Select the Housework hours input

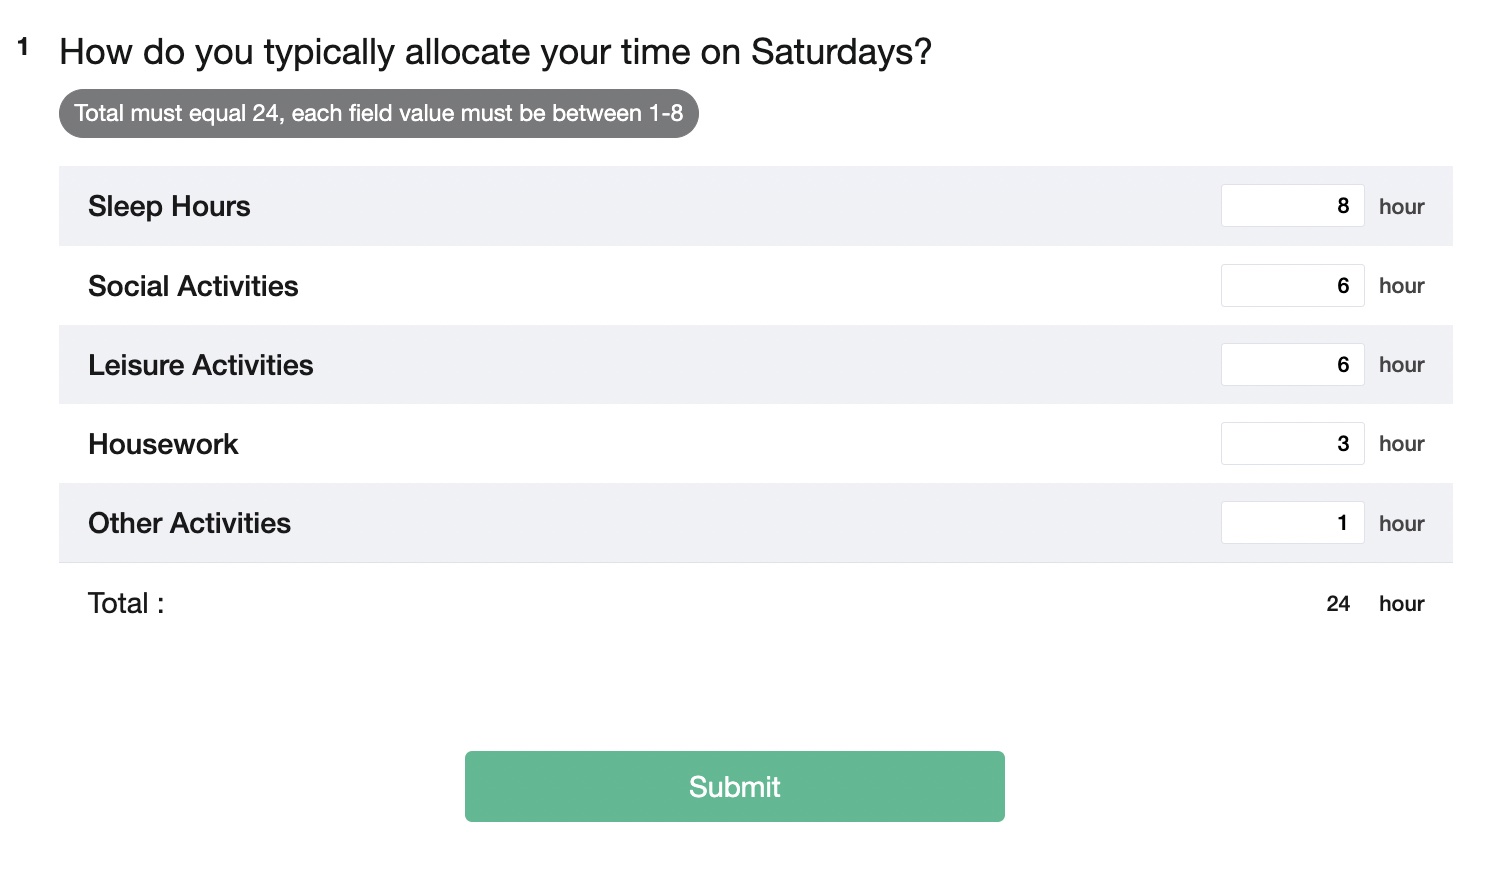click(1292, 443)
